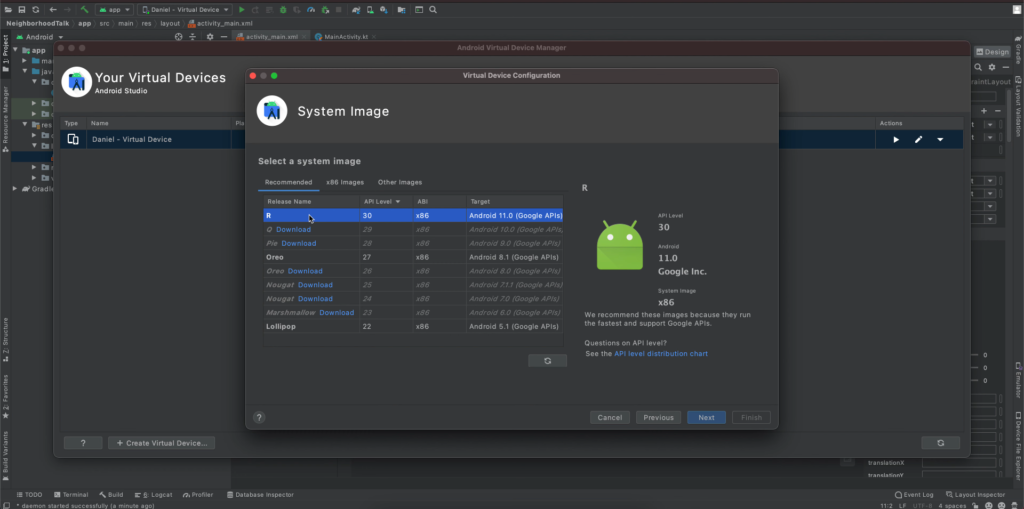Switch to Design view button
Viewport: 1024px width, 509px height.
point(992,52)
